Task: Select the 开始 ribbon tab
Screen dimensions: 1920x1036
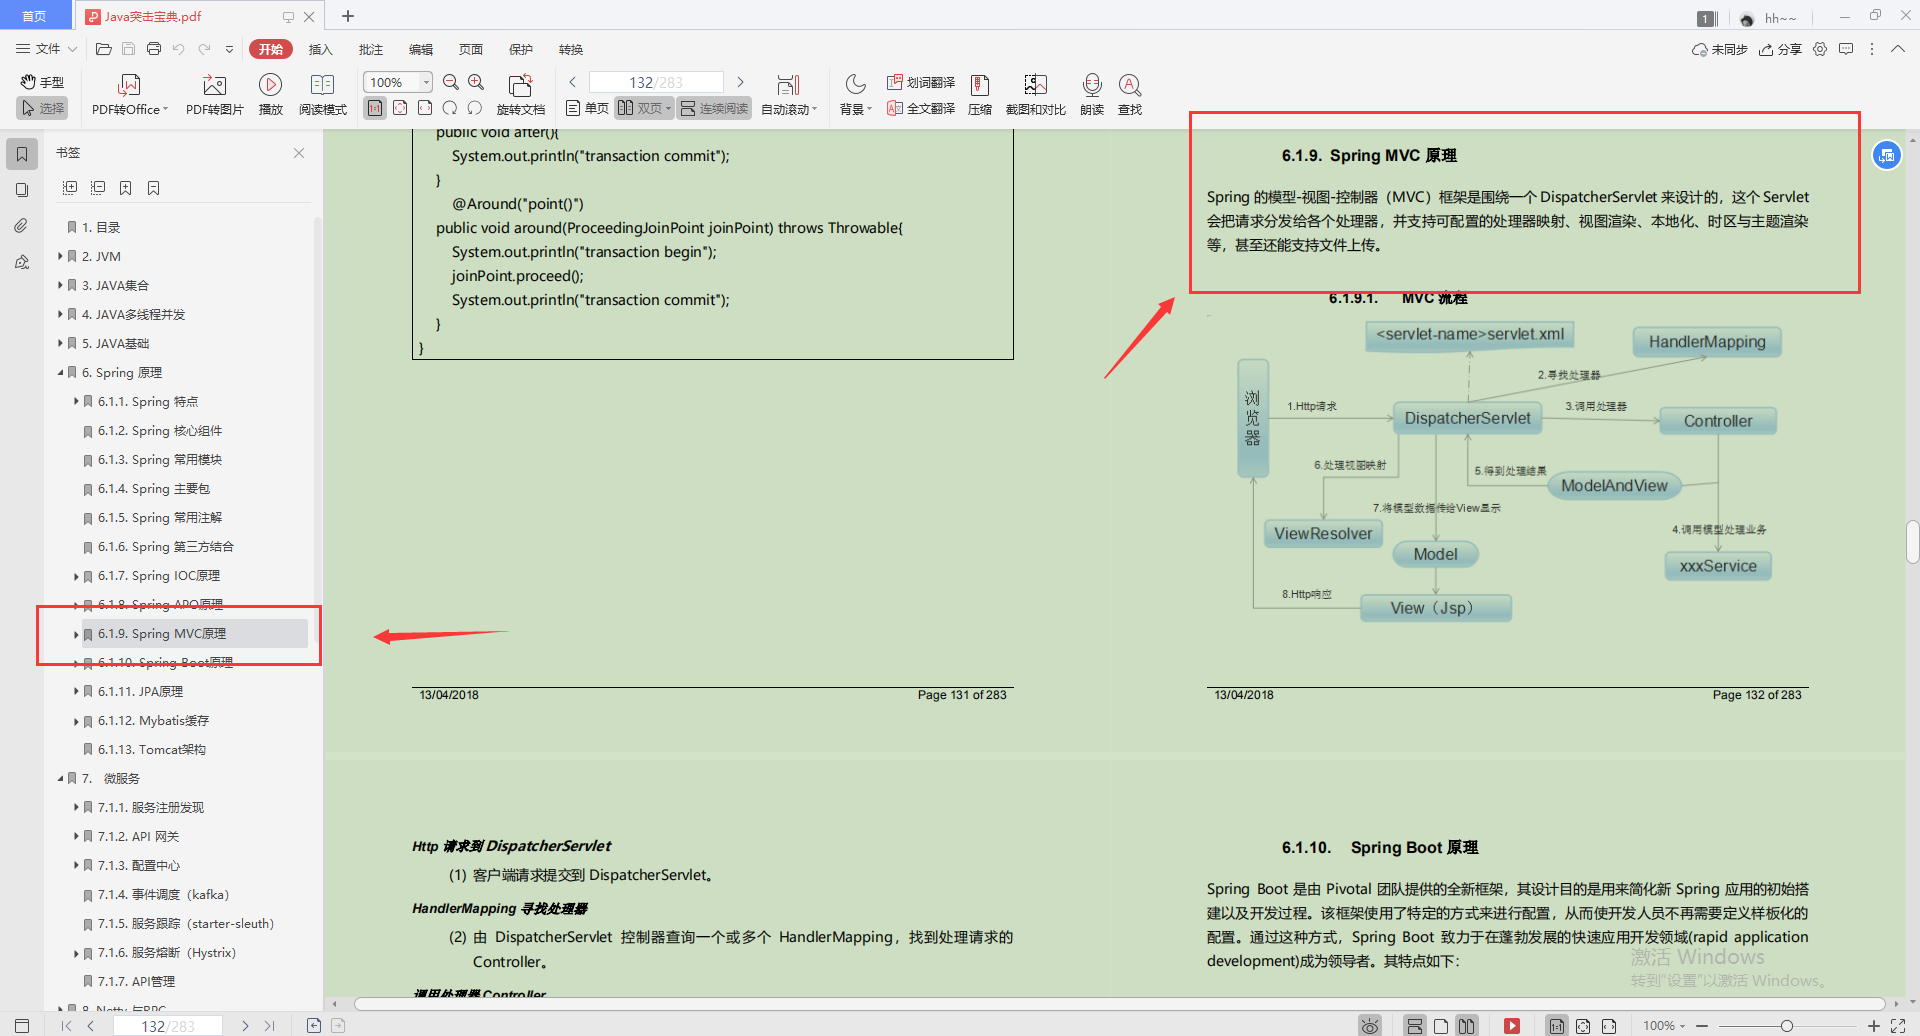Action: pos(271,49)
